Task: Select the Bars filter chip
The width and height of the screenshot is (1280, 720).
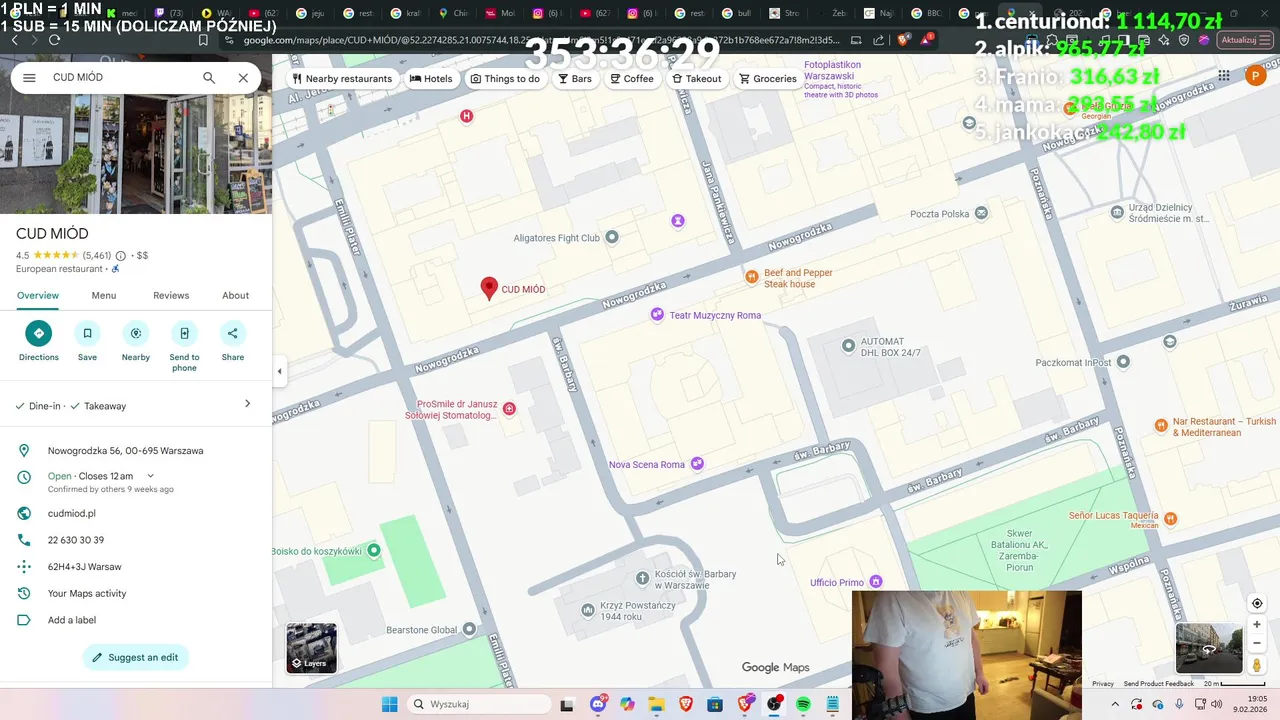Action: coord(575,79)
